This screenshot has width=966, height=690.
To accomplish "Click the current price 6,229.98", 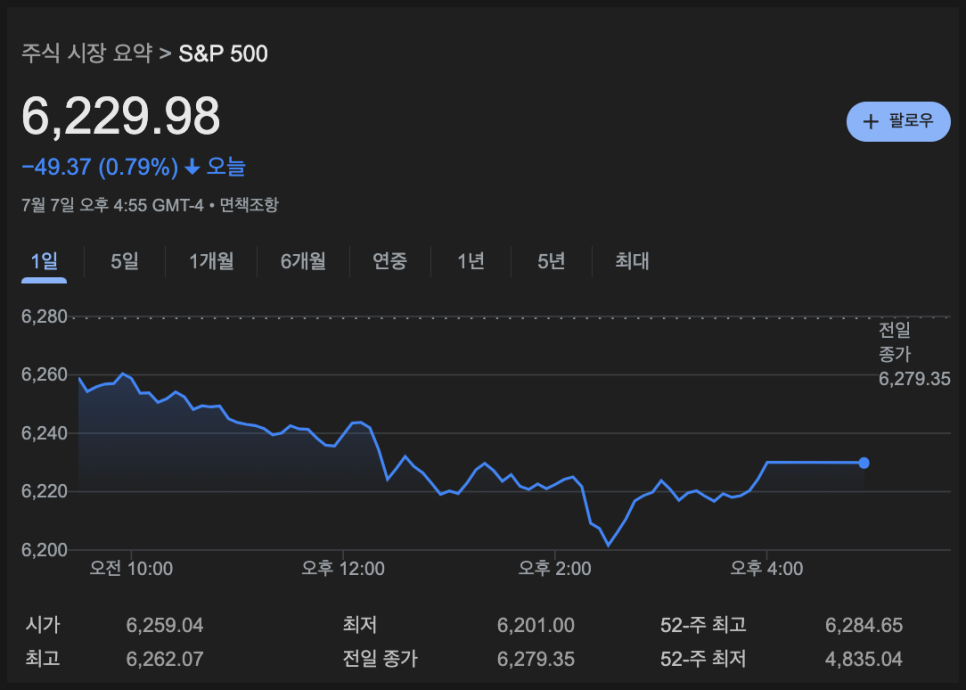I will (121, 116).
